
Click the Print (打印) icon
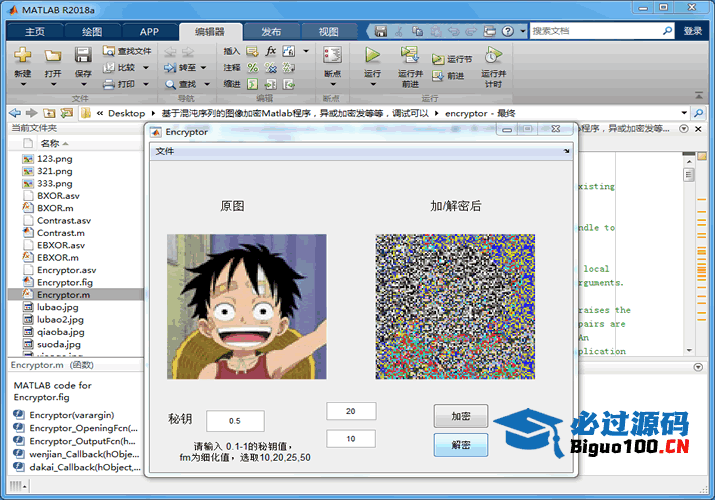click(109, 84)
